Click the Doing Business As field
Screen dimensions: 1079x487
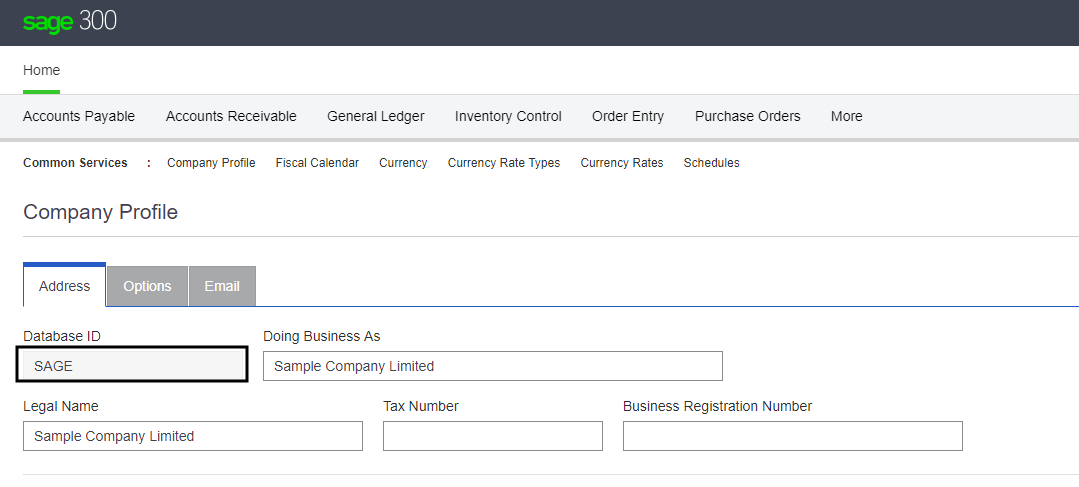pos(492,366)
